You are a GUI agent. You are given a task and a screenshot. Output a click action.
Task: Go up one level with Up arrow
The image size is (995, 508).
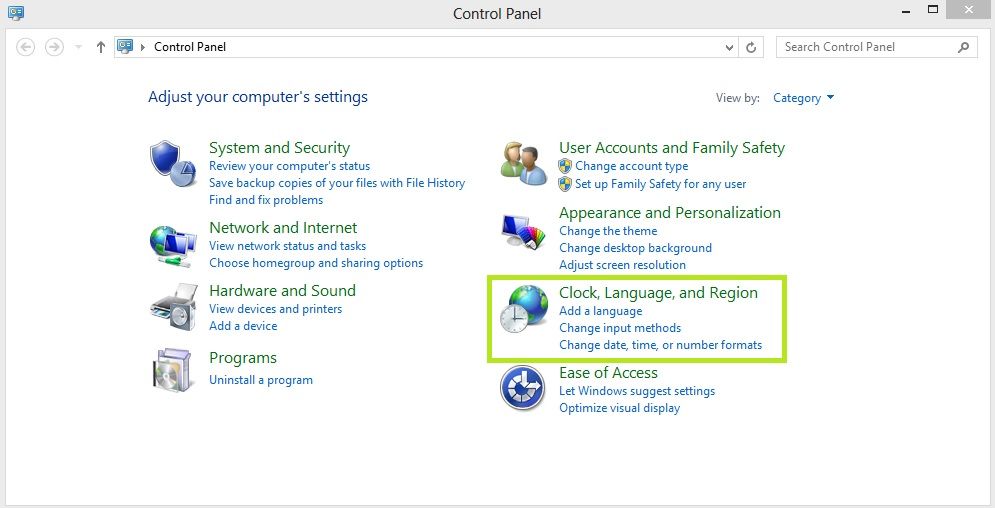pyautogui.click(x=100, y=47)
